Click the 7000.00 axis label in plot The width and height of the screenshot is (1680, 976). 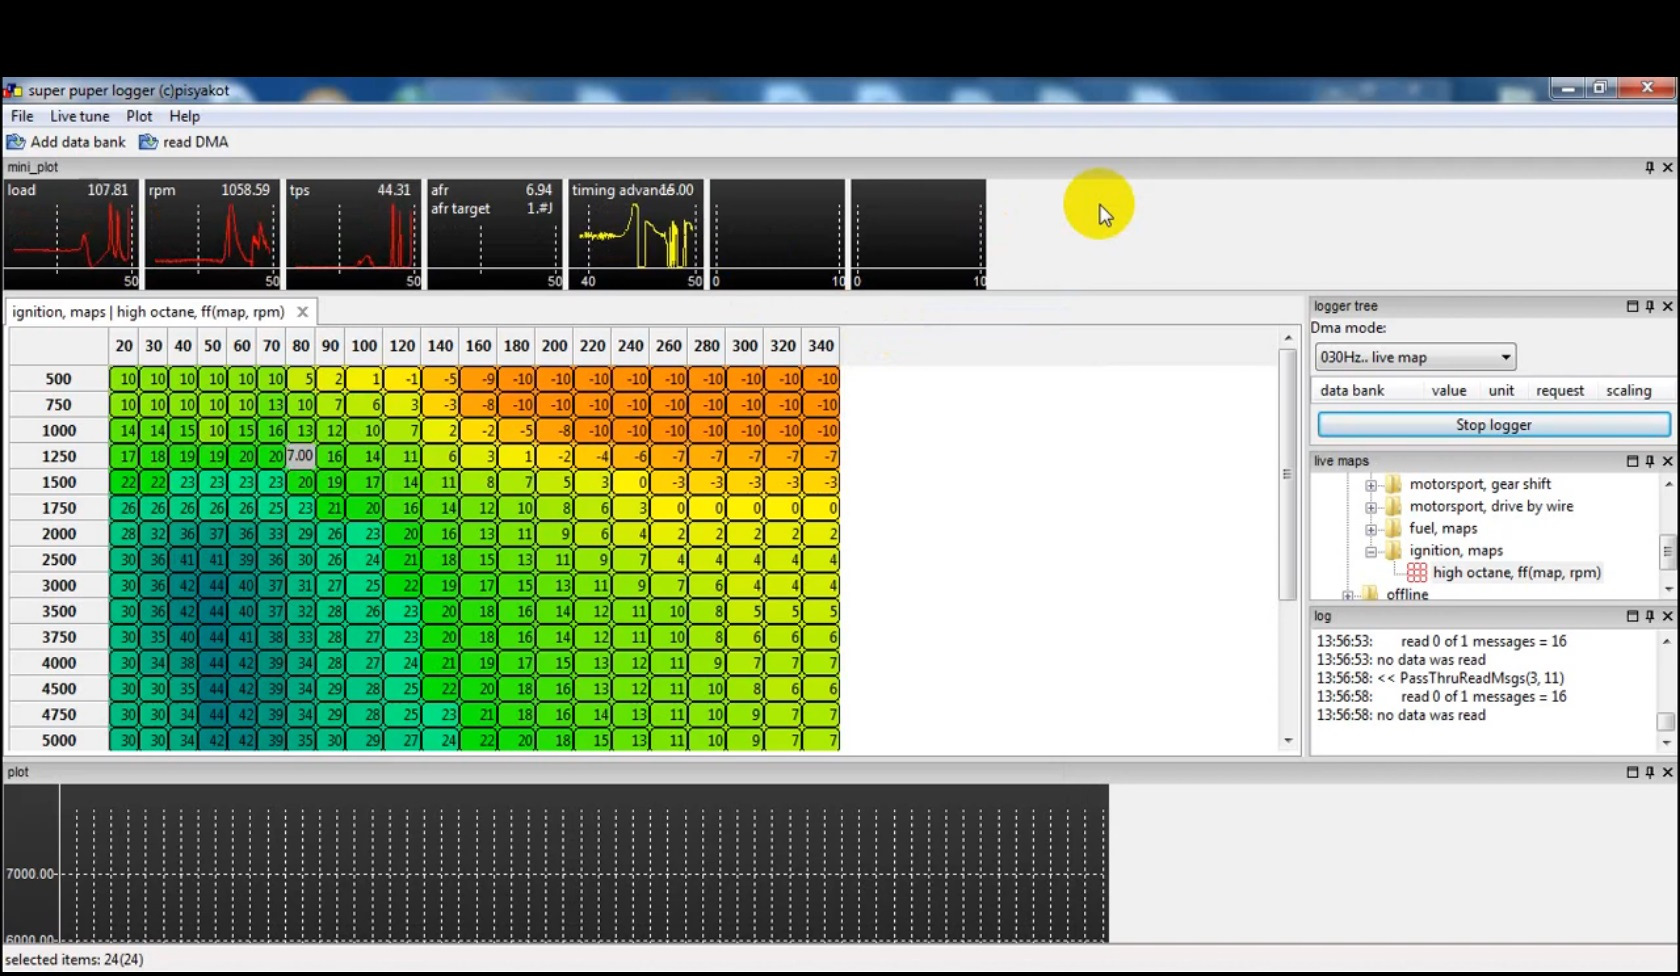[x=30, y=874]
